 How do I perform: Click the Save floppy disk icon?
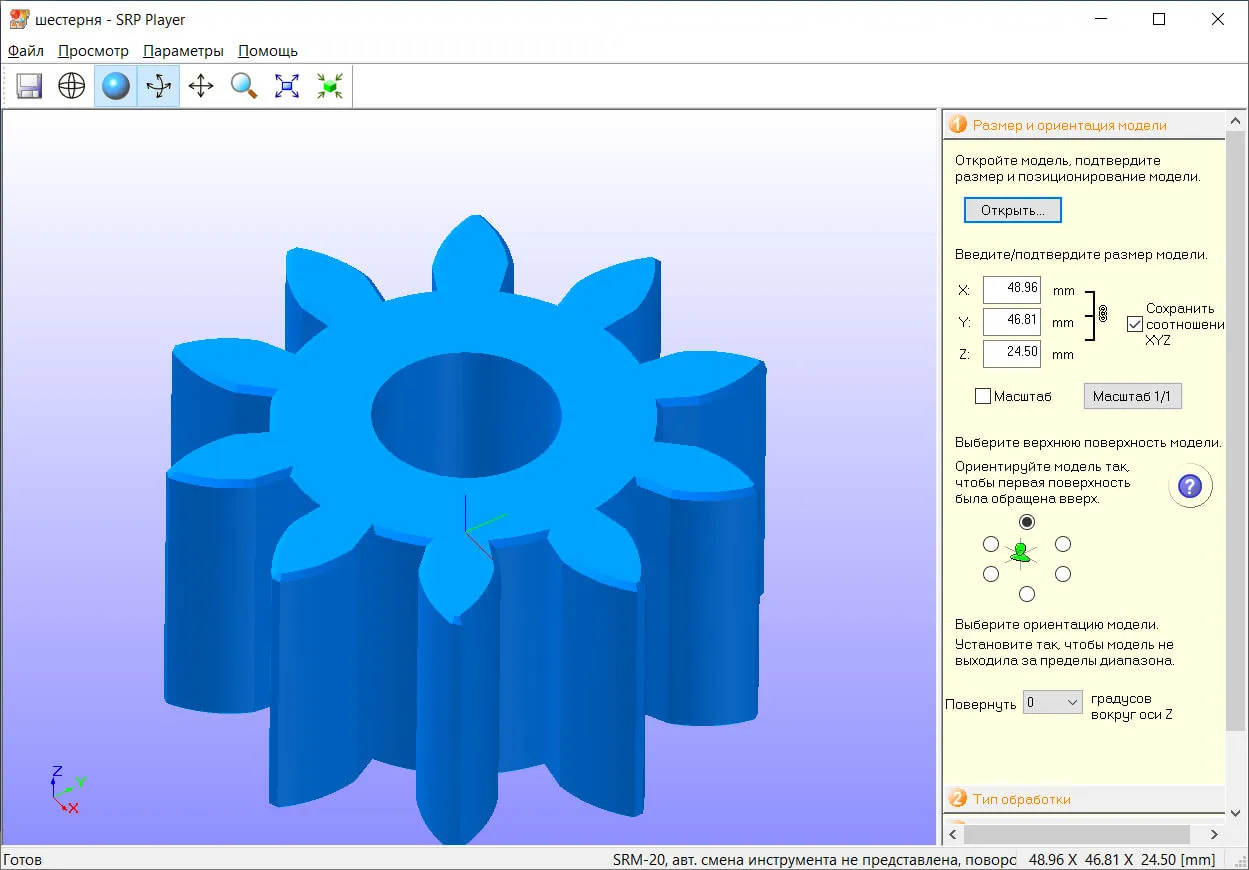[29, 86]
